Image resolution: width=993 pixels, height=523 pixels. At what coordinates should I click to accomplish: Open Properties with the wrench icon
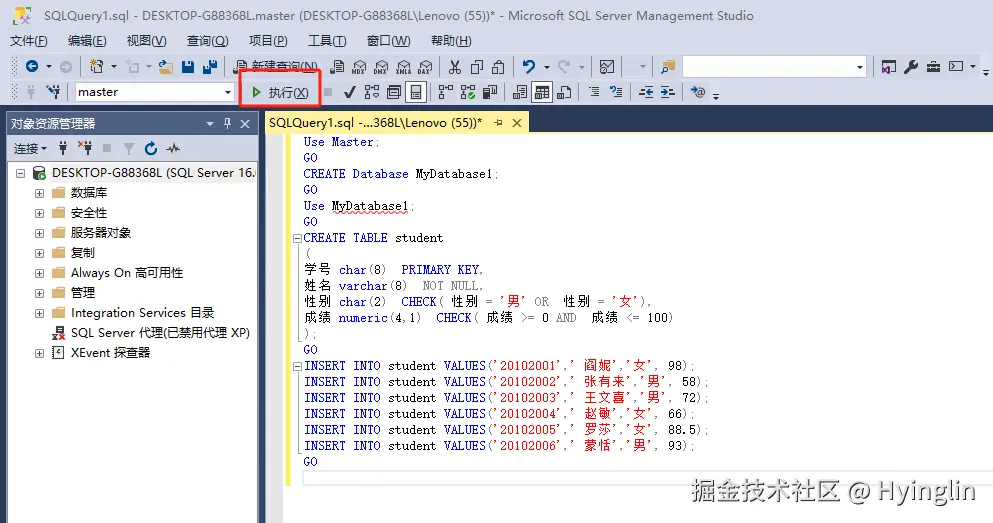point(911,66)
